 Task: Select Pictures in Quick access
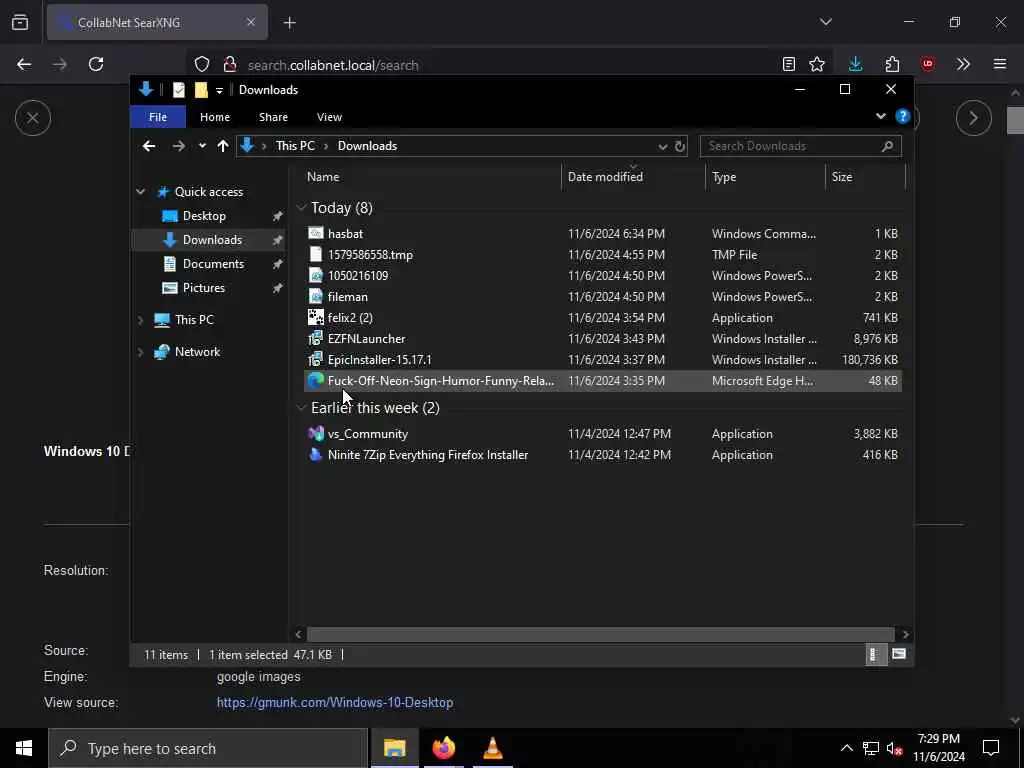[x=203, y=287]
